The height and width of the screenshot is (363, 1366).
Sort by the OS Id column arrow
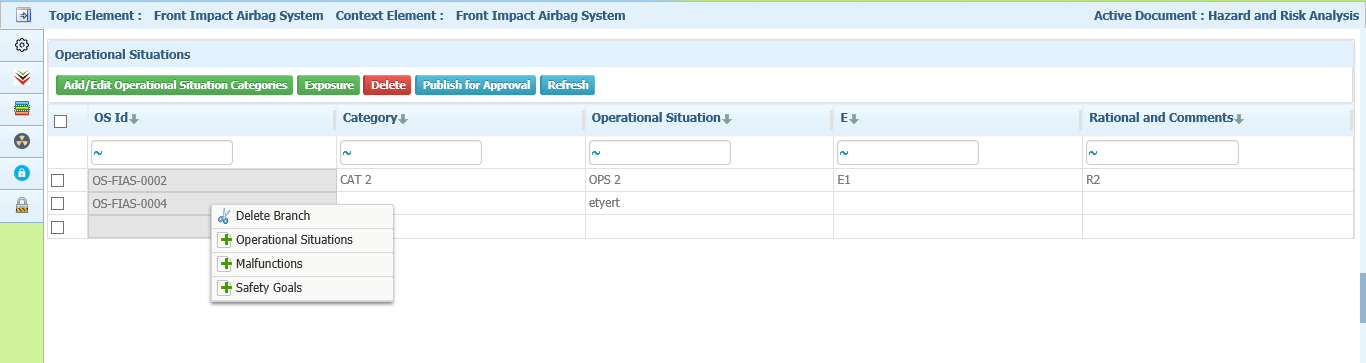point(134,119)
